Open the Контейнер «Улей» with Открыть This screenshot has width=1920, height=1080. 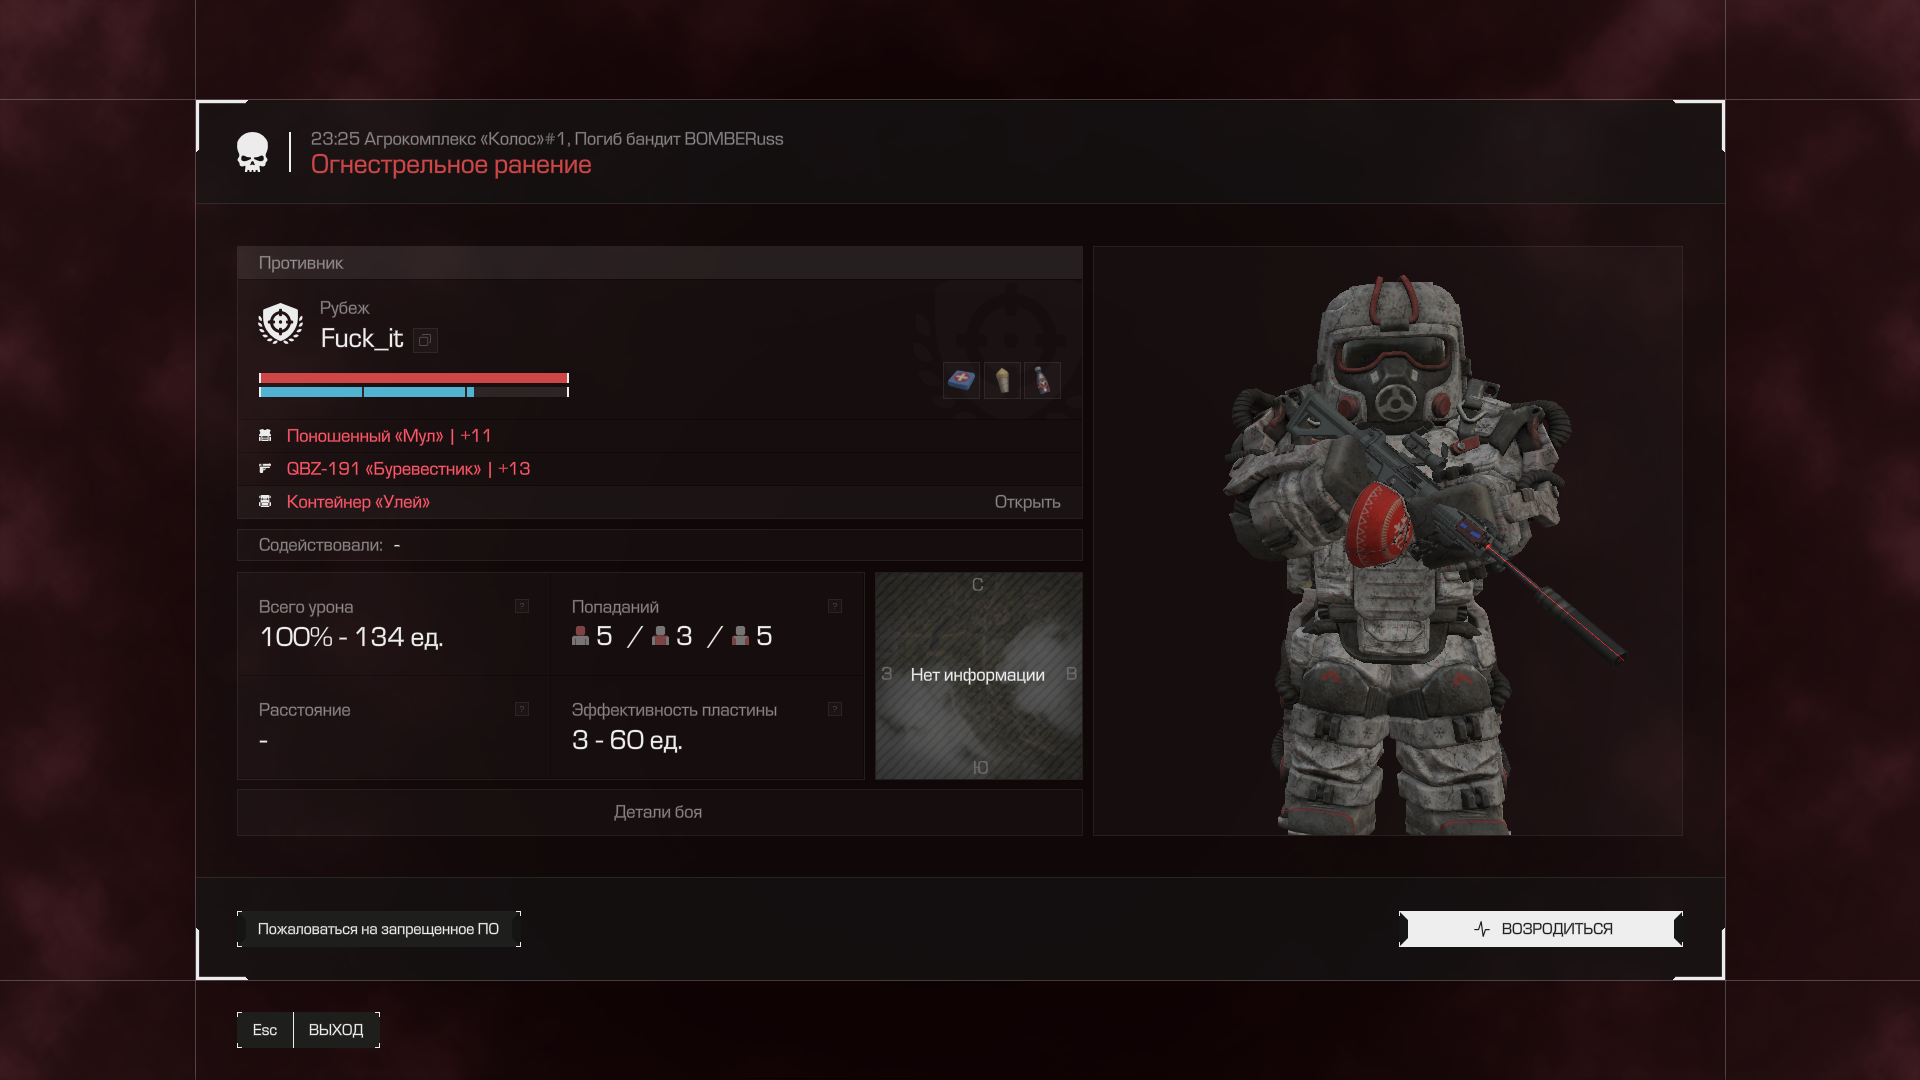(1027, 502)
